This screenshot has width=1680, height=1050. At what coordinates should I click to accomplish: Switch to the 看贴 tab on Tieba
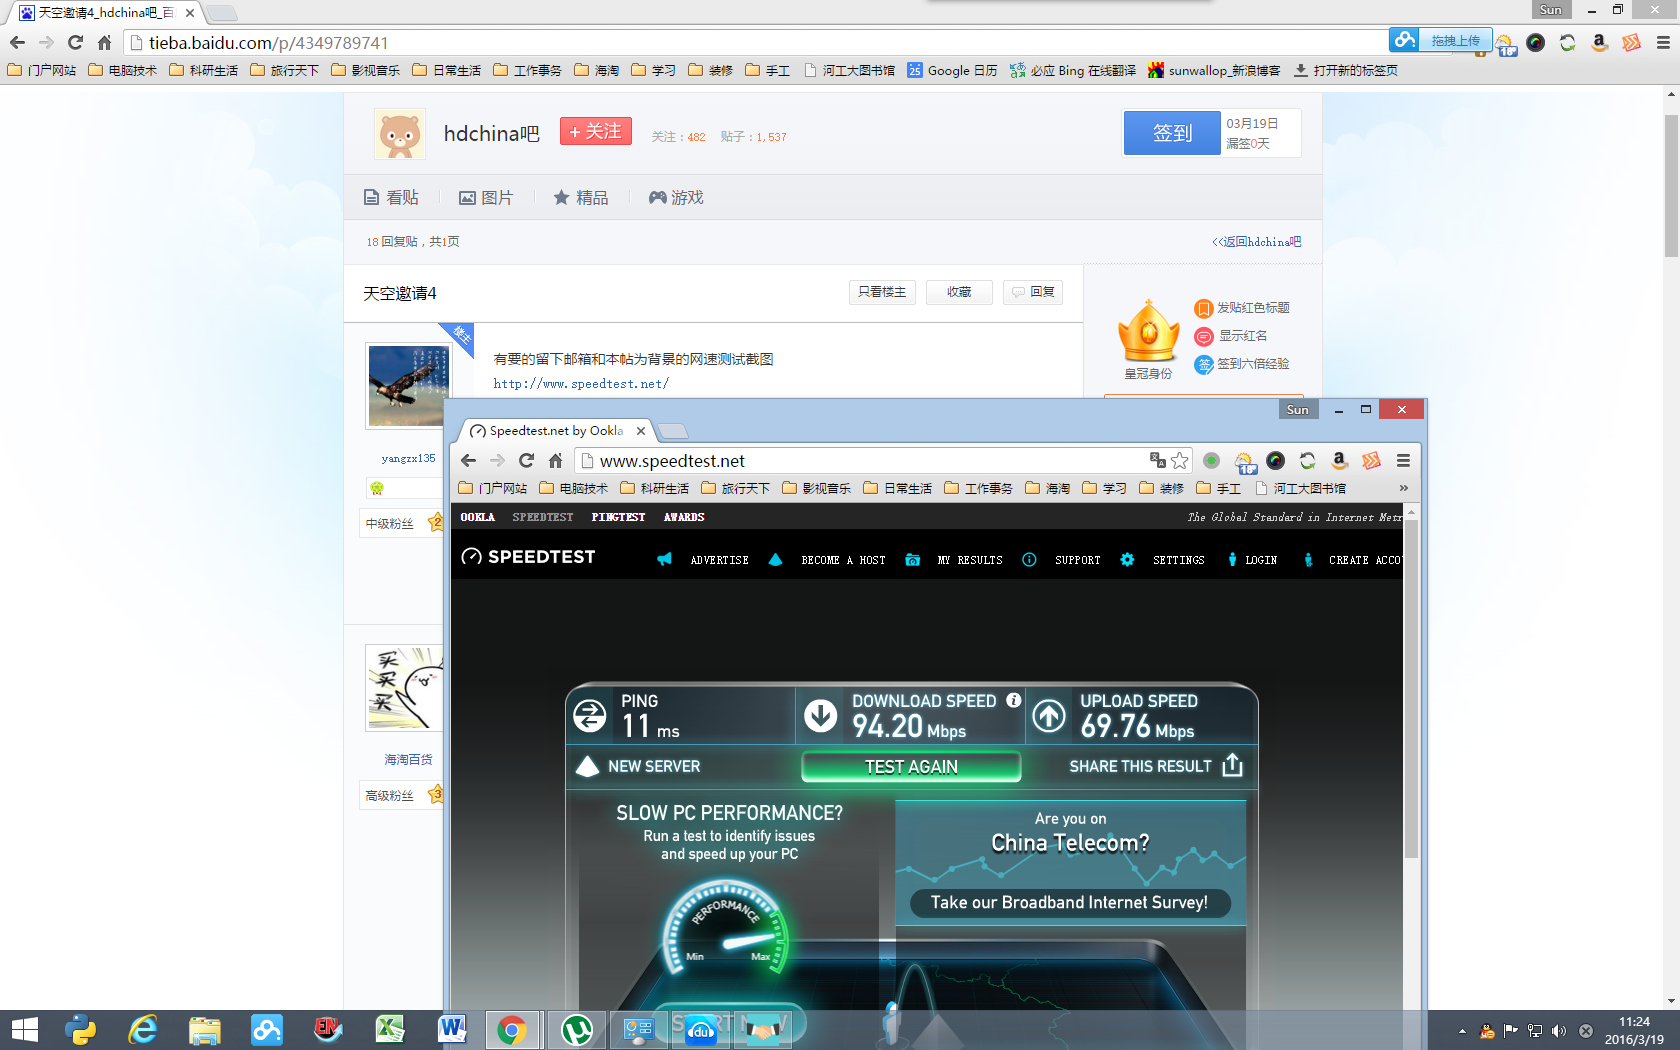click(x=392, y=197)
